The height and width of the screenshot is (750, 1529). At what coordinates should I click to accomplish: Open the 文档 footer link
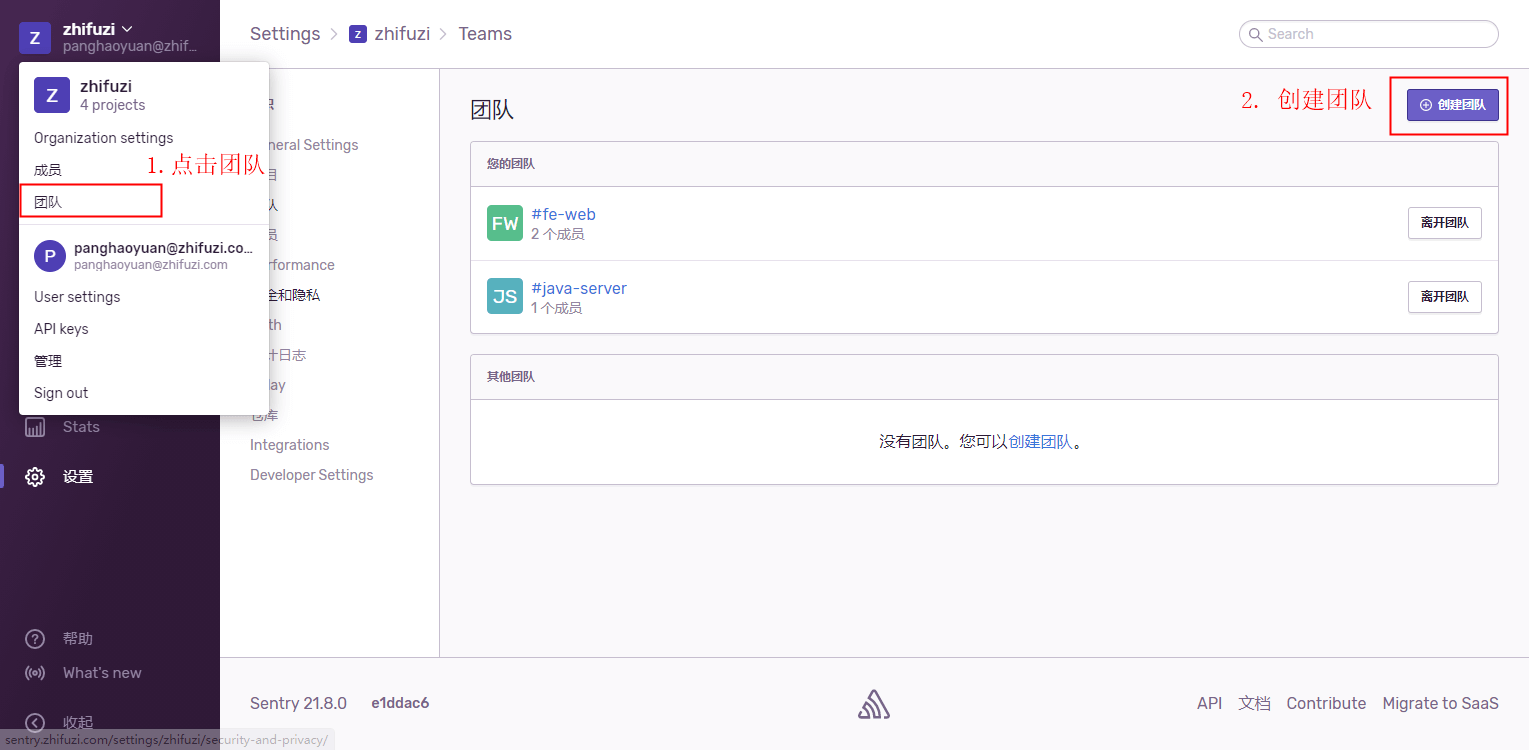(x=1254, y=703)
